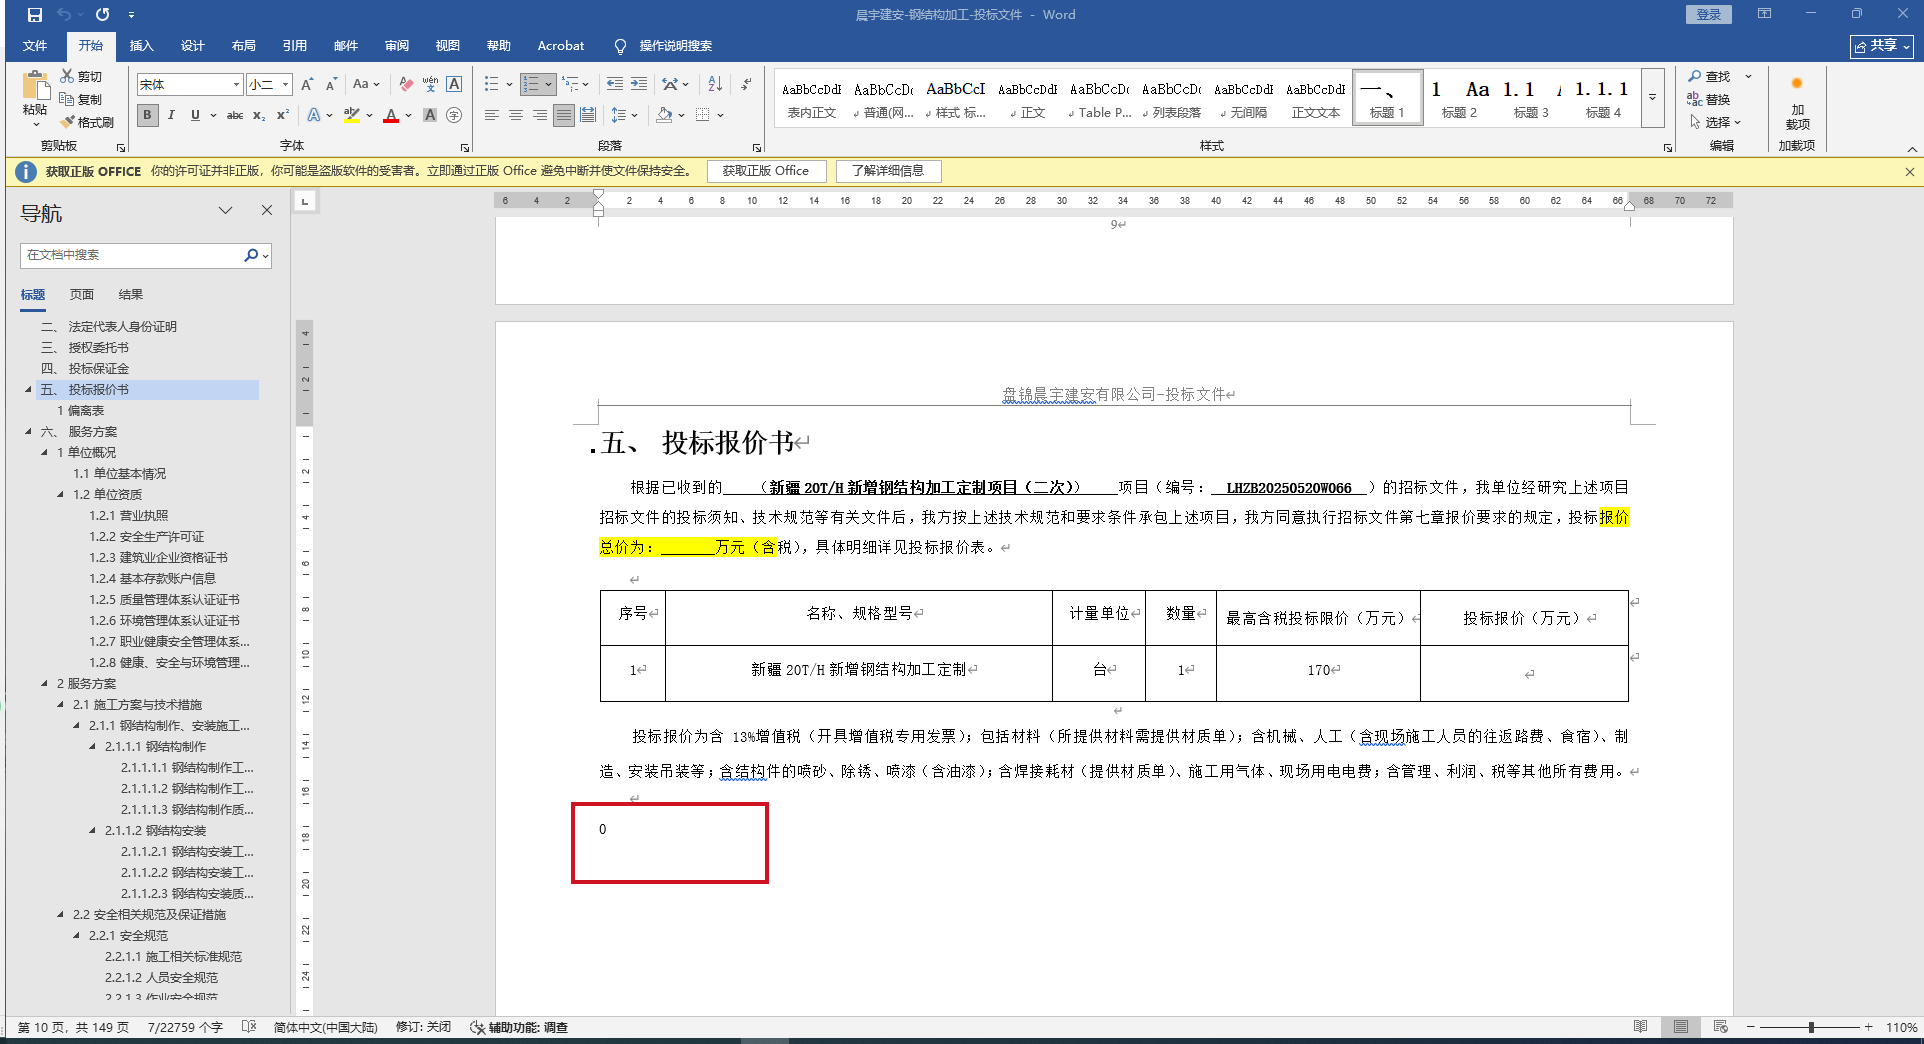Screen dimensions: 1924x1044
Task: Click the Undo arrow in the title bar
Action: pos(64,15)
